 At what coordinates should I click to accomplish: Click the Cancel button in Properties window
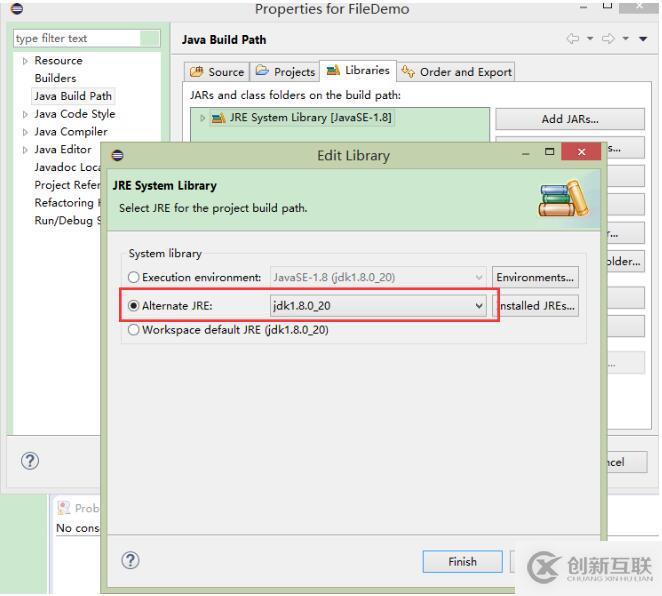click(x=627, y=462)
